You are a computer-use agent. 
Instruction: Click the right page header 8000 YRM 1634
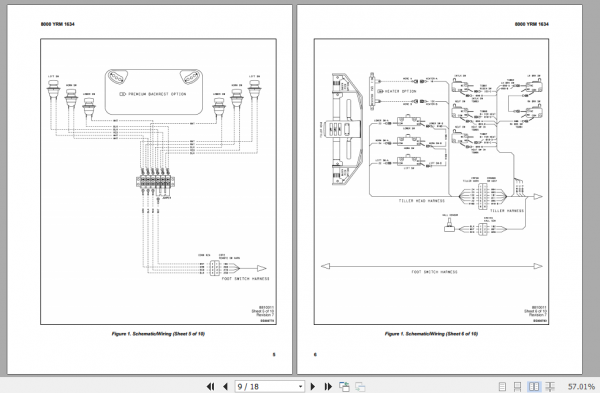pos(532,24)
